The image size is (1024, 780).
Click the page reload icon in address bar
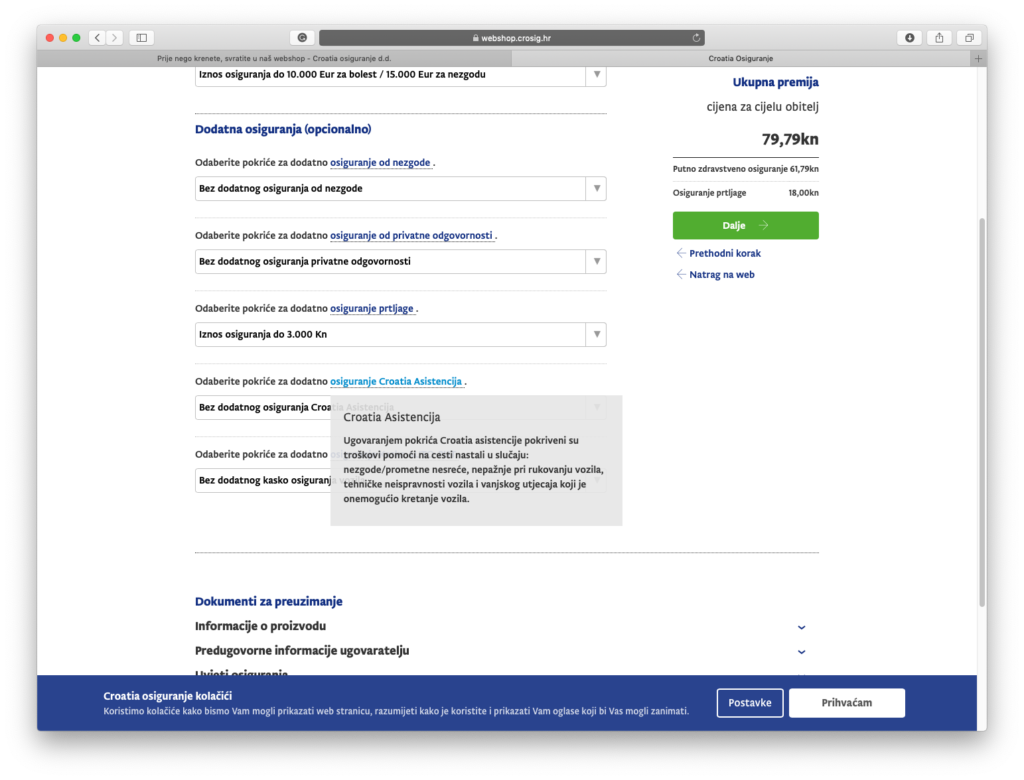696,38
